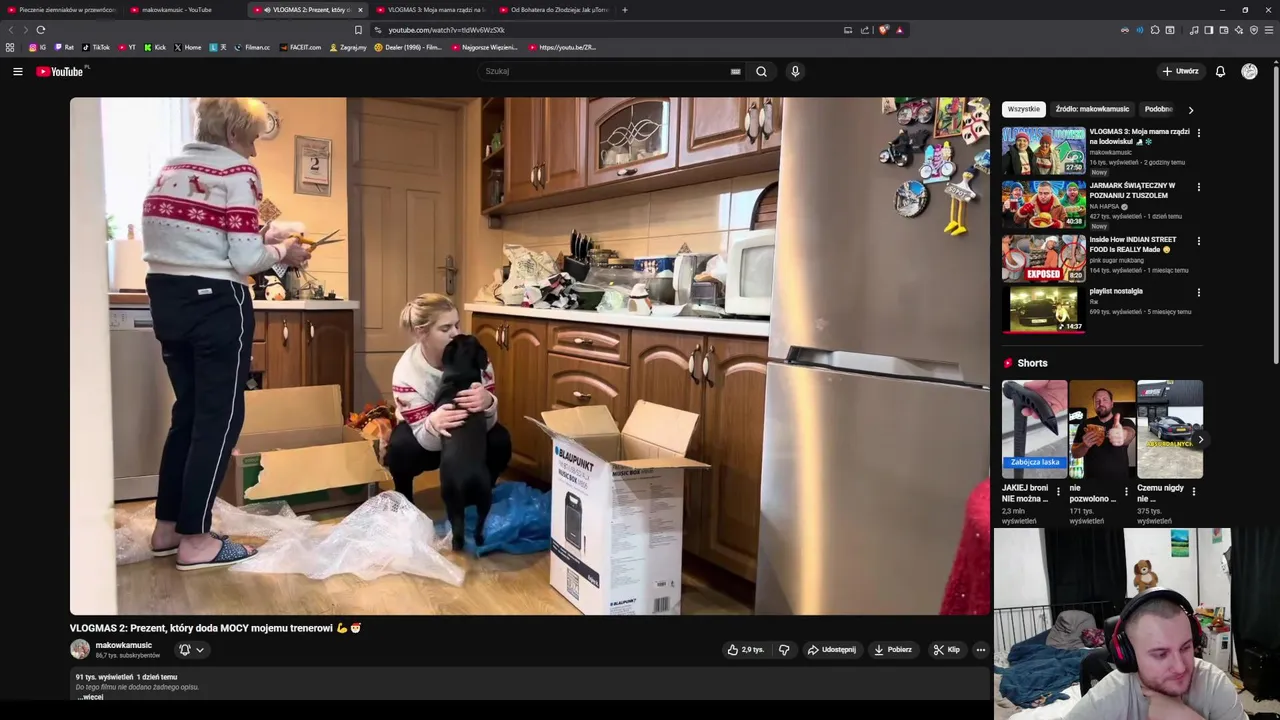Select the Podobne filter chip

click(1158, 109)
